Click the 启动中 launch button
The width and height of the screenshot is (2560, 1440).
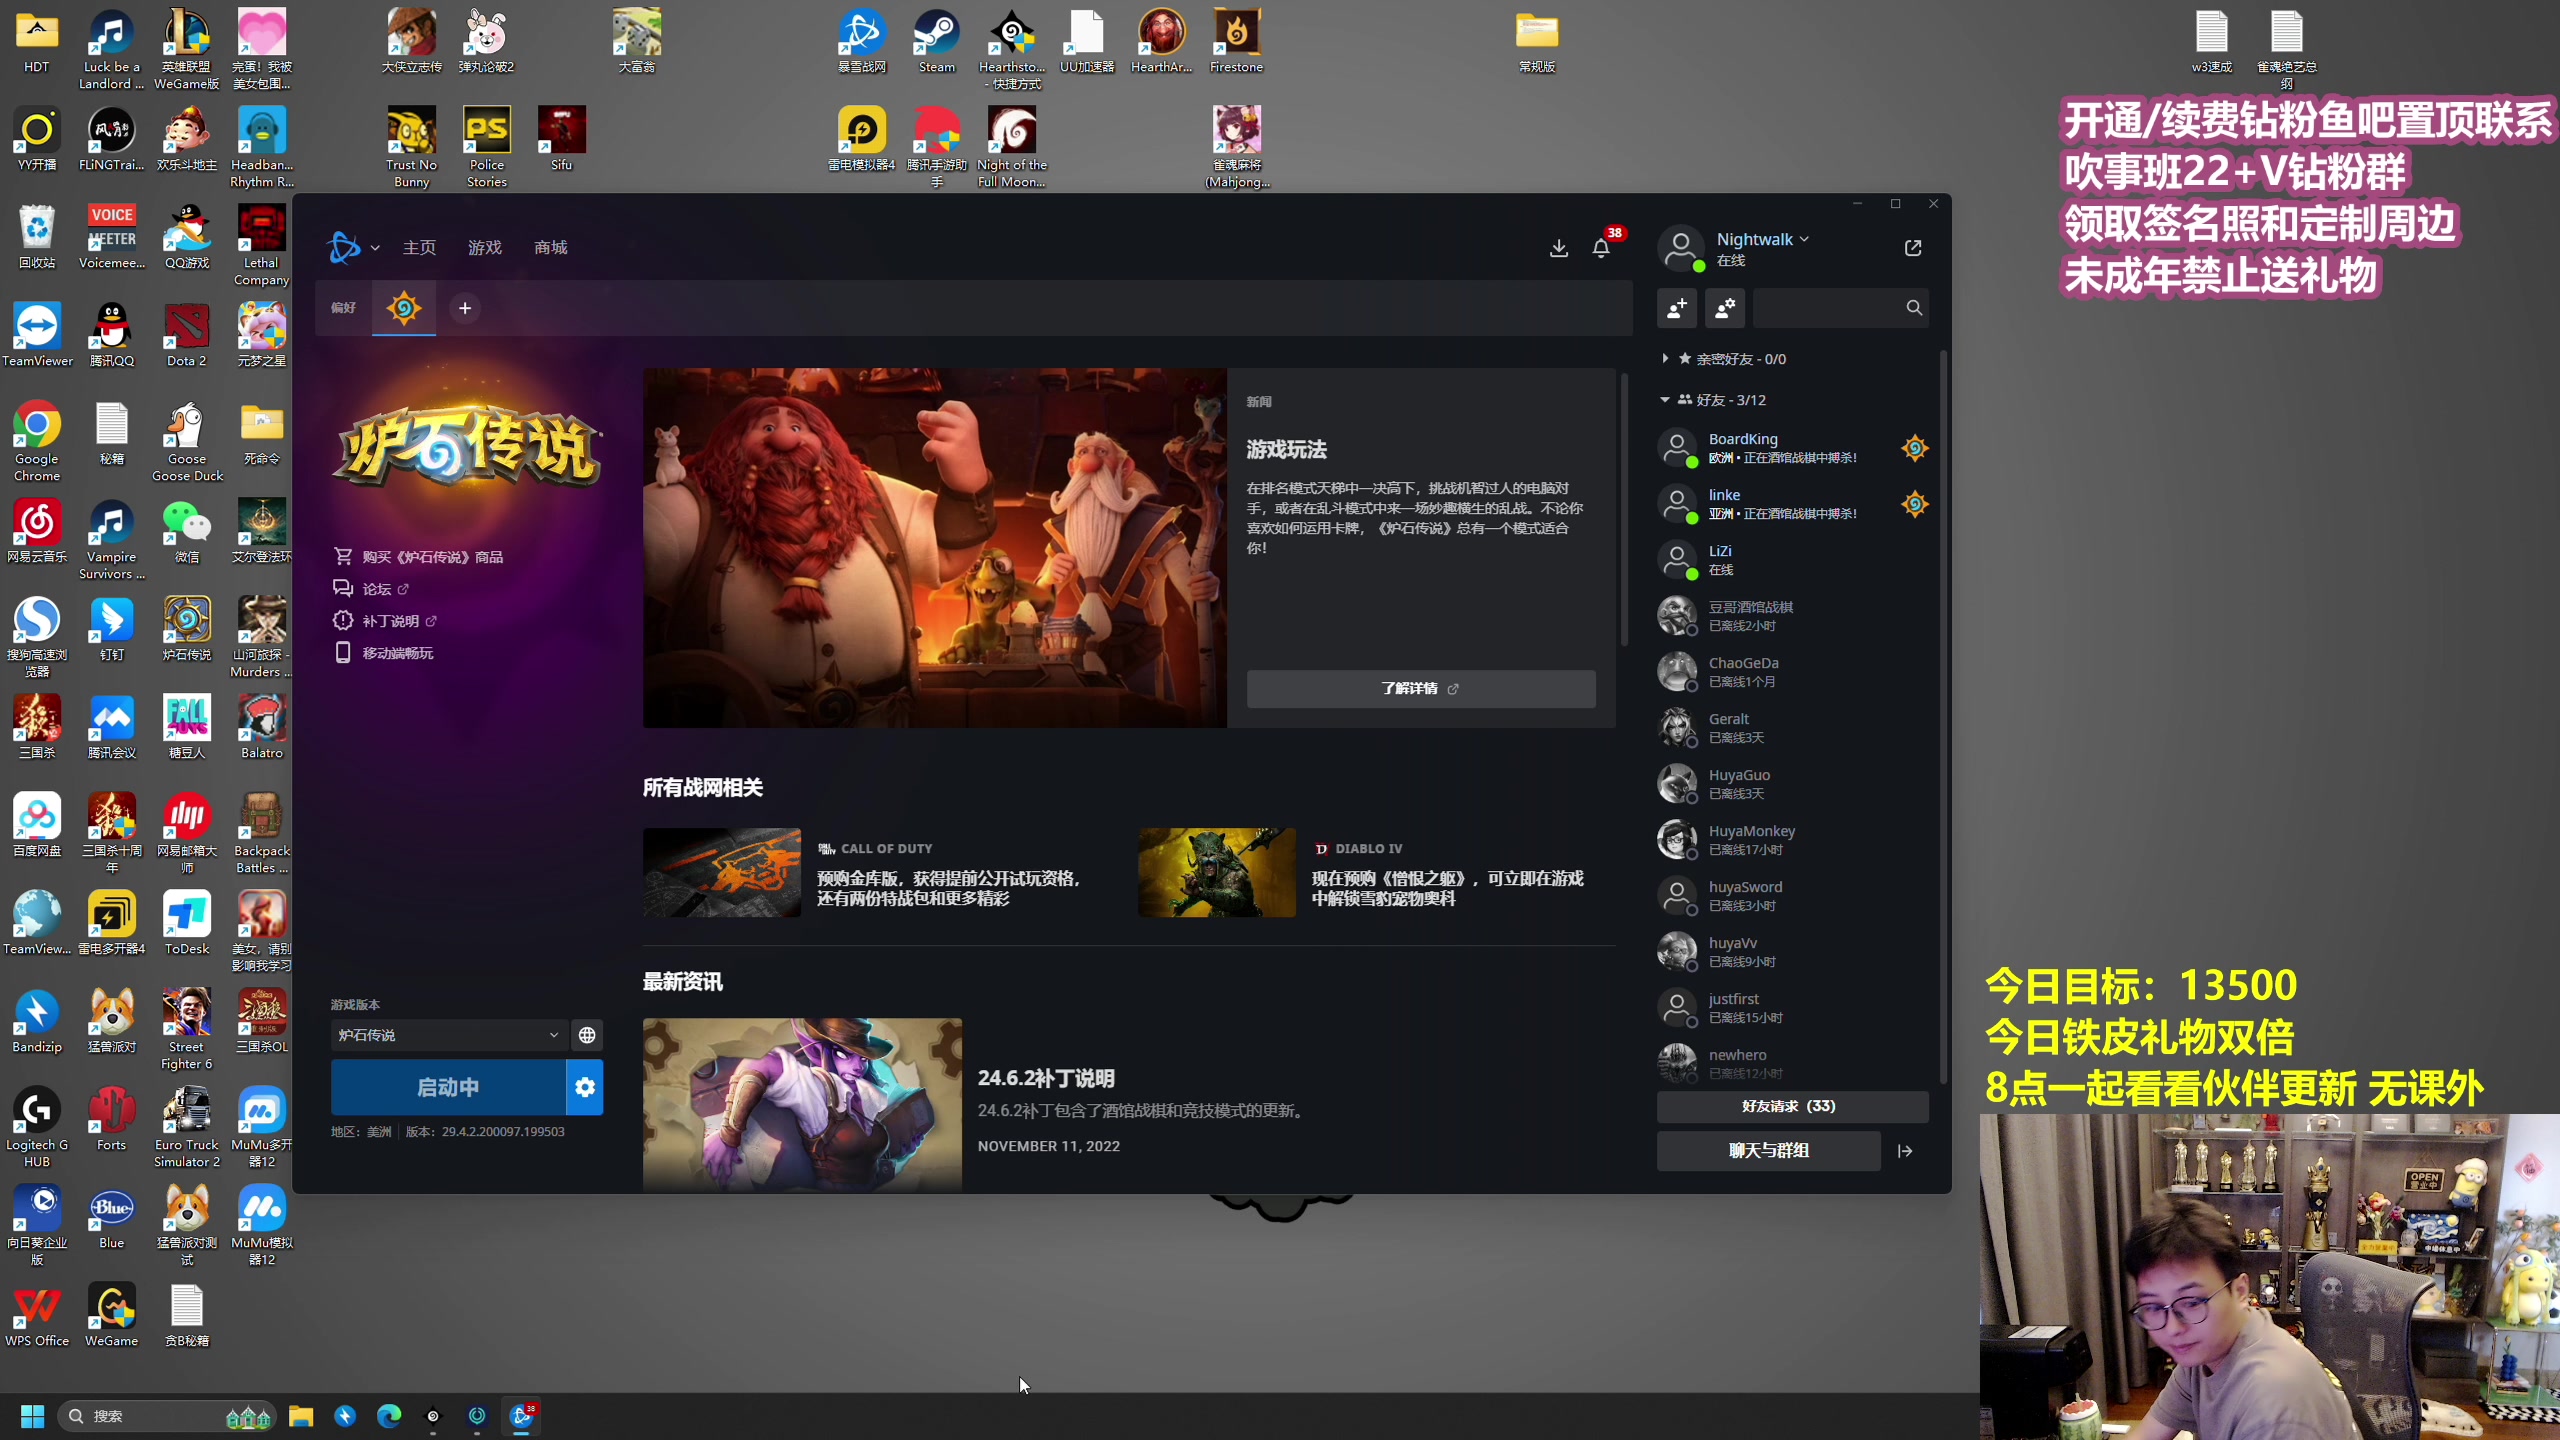tap(448, 1087)
